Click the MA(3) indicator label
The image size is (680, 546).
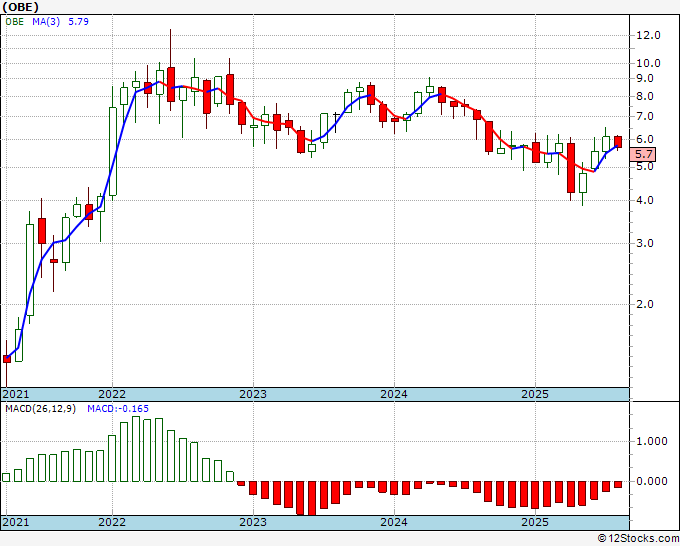pyautogui.click(x=46, y=22)
